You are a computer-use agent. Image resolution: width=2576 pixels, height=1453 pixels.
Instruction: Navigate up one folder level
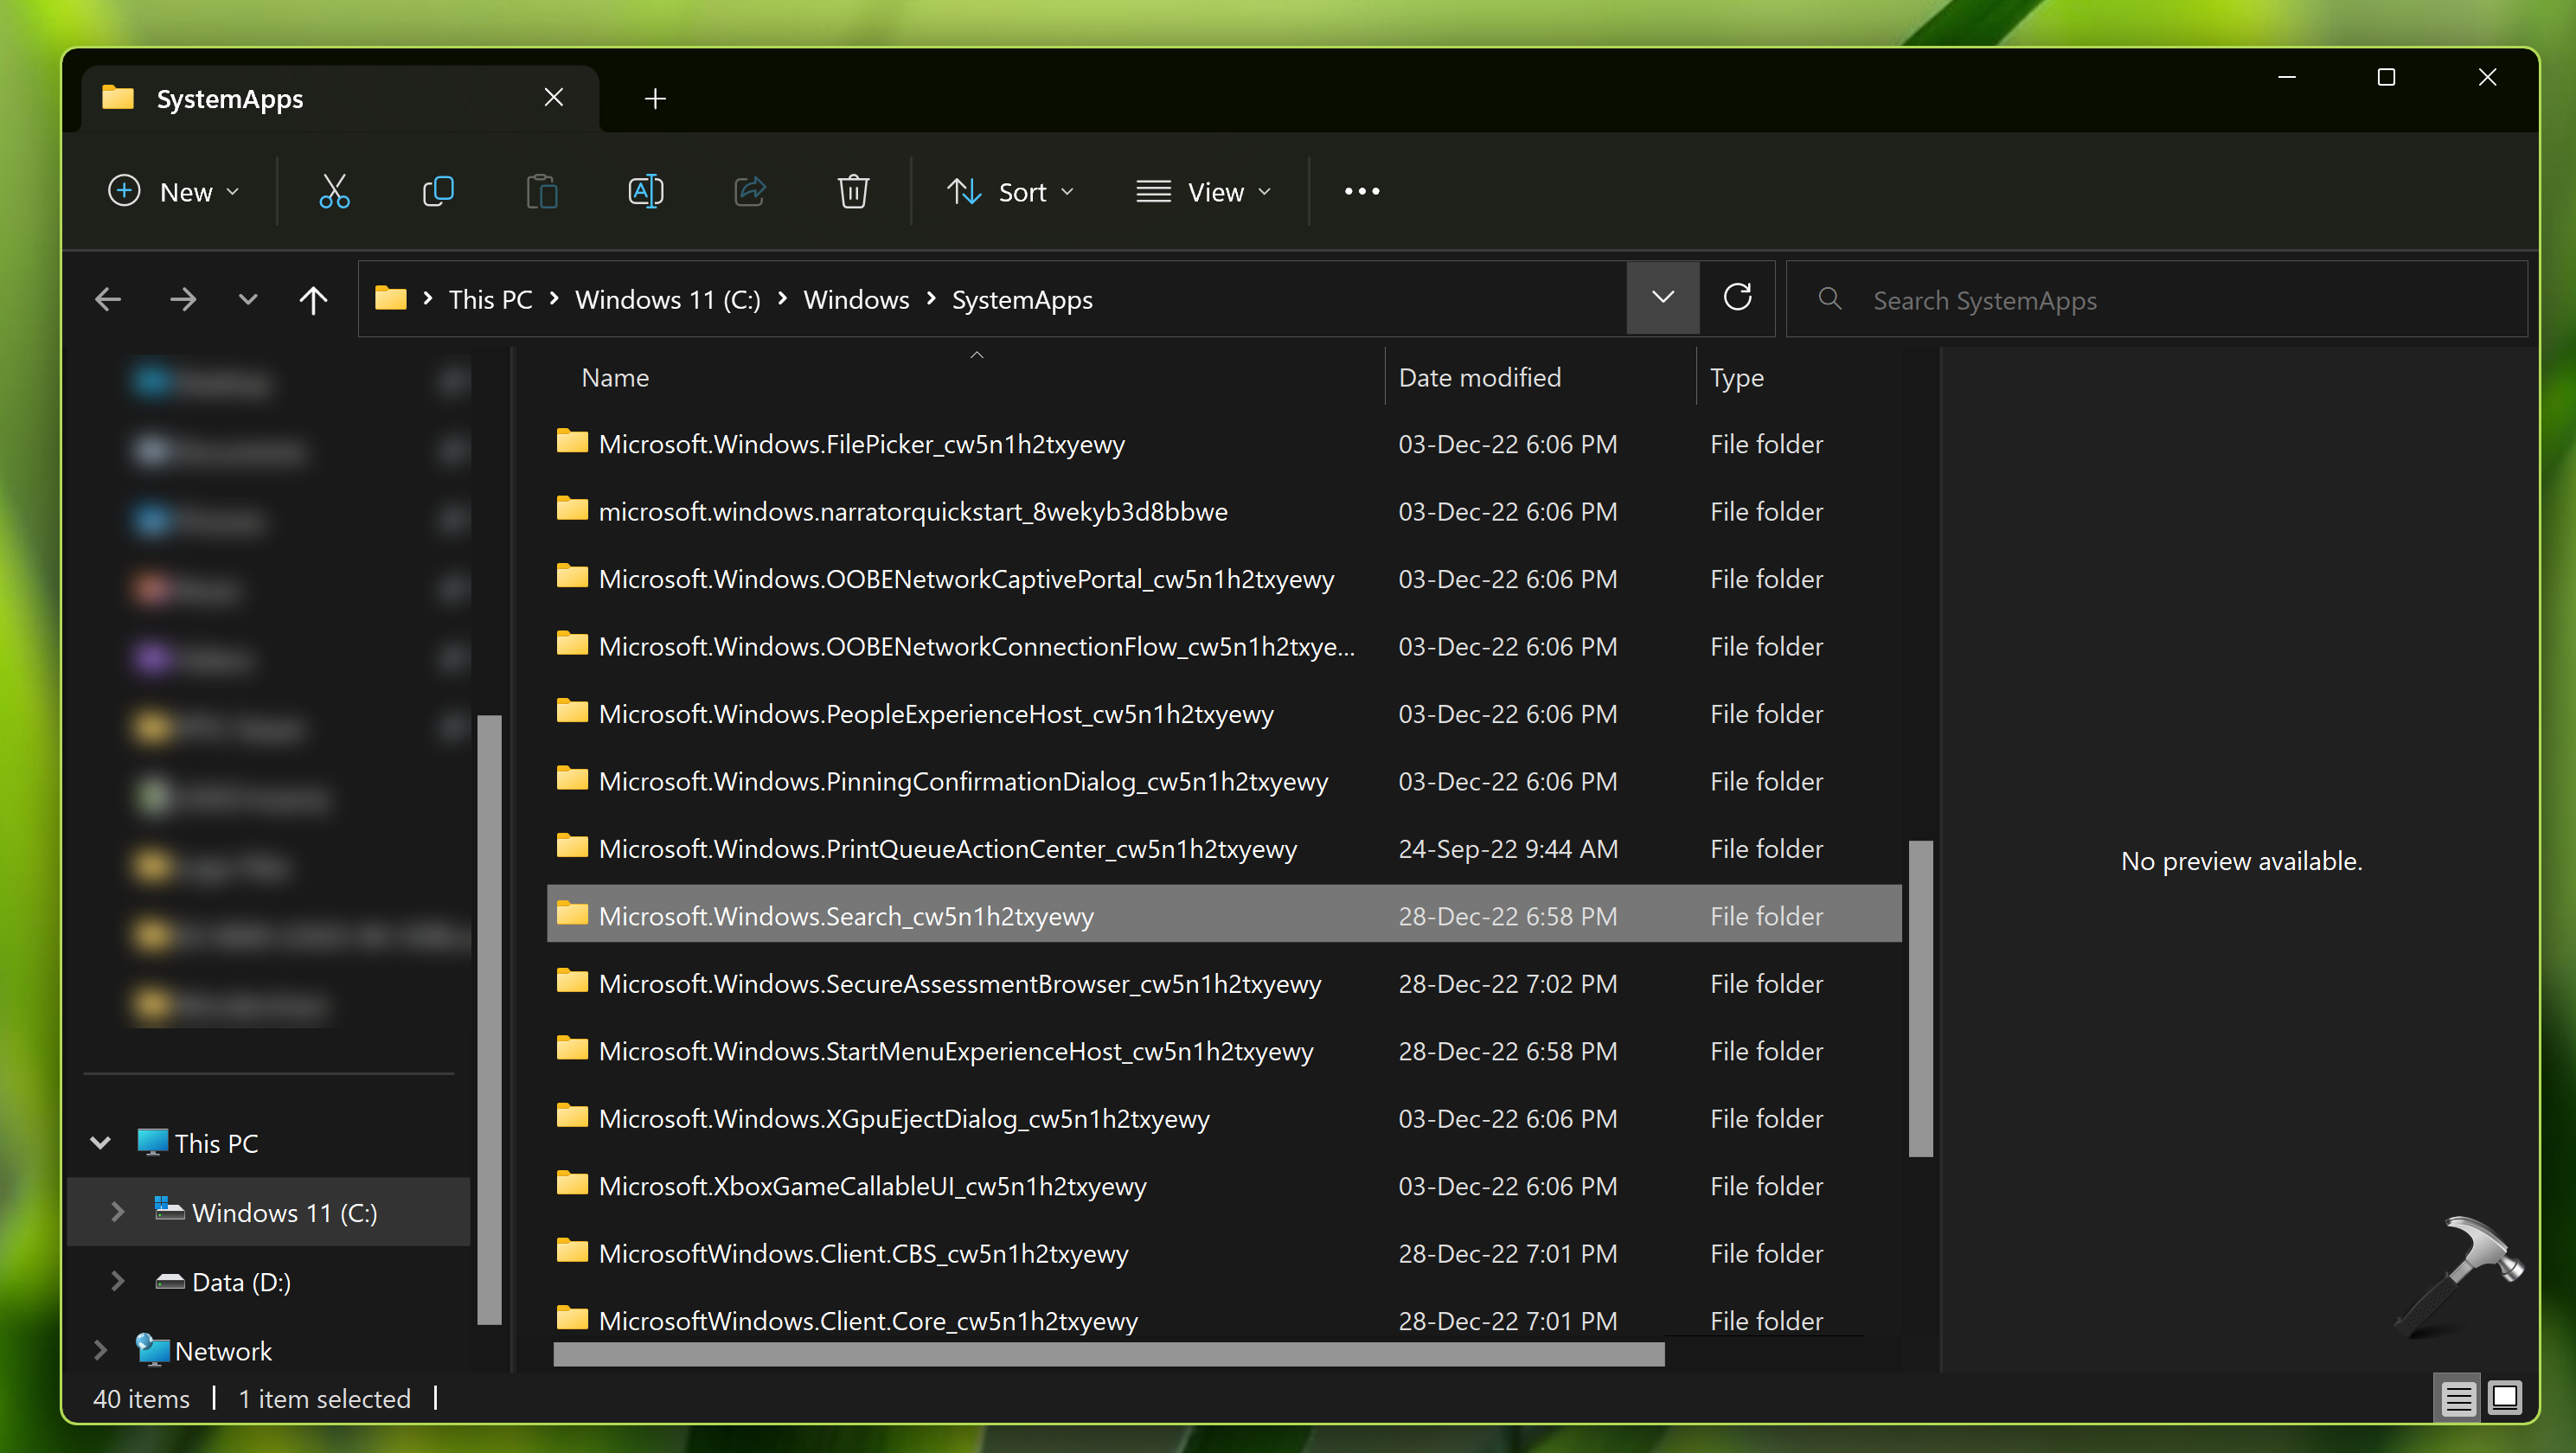pyautogui.click(x=313, y=299)
